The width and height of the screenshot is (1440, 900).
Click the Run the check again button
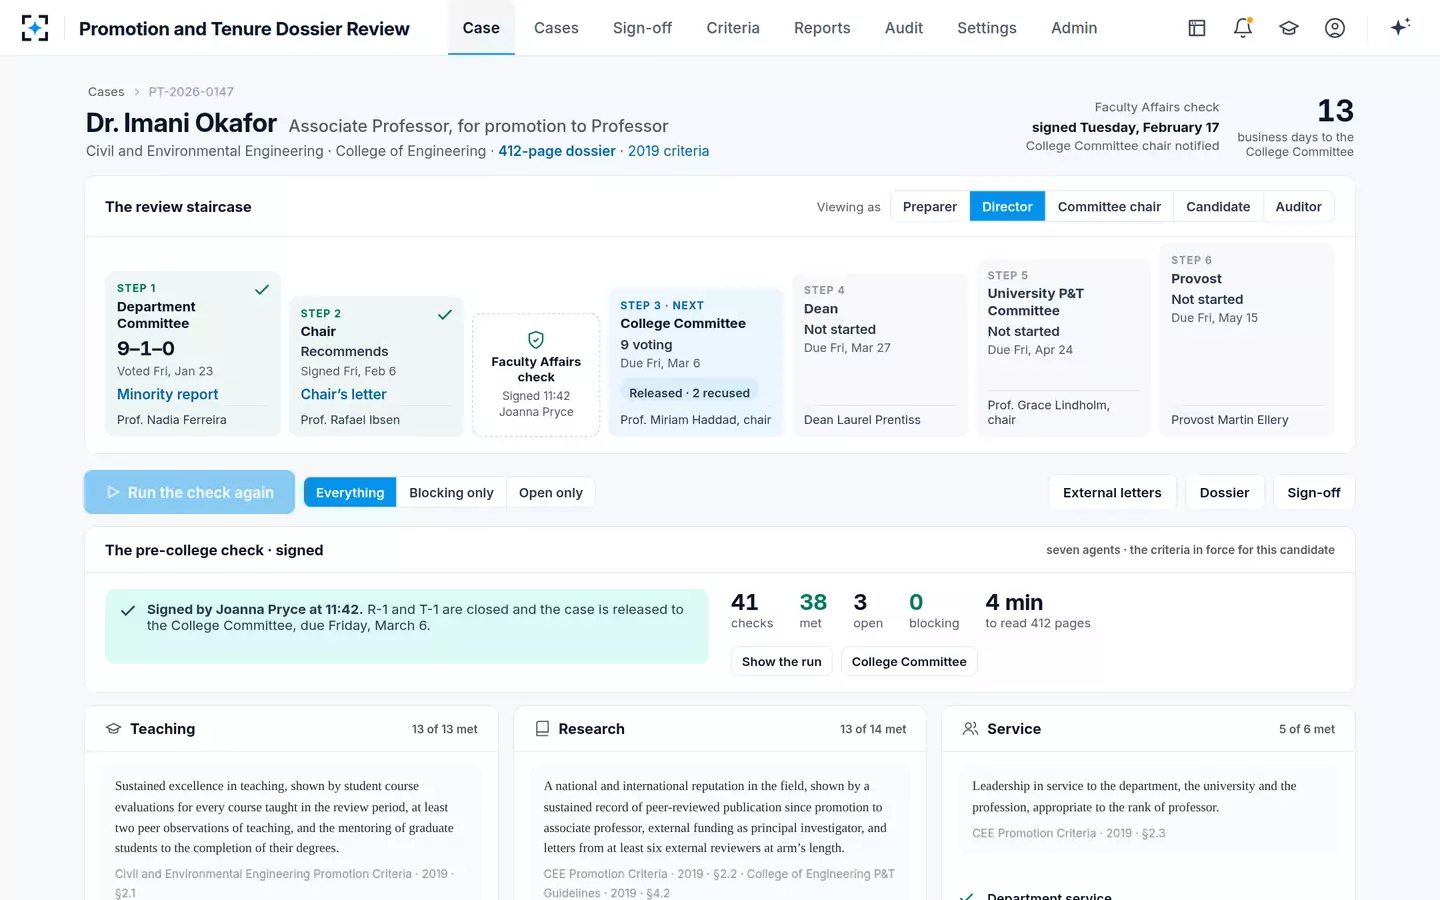click(190, 493)
